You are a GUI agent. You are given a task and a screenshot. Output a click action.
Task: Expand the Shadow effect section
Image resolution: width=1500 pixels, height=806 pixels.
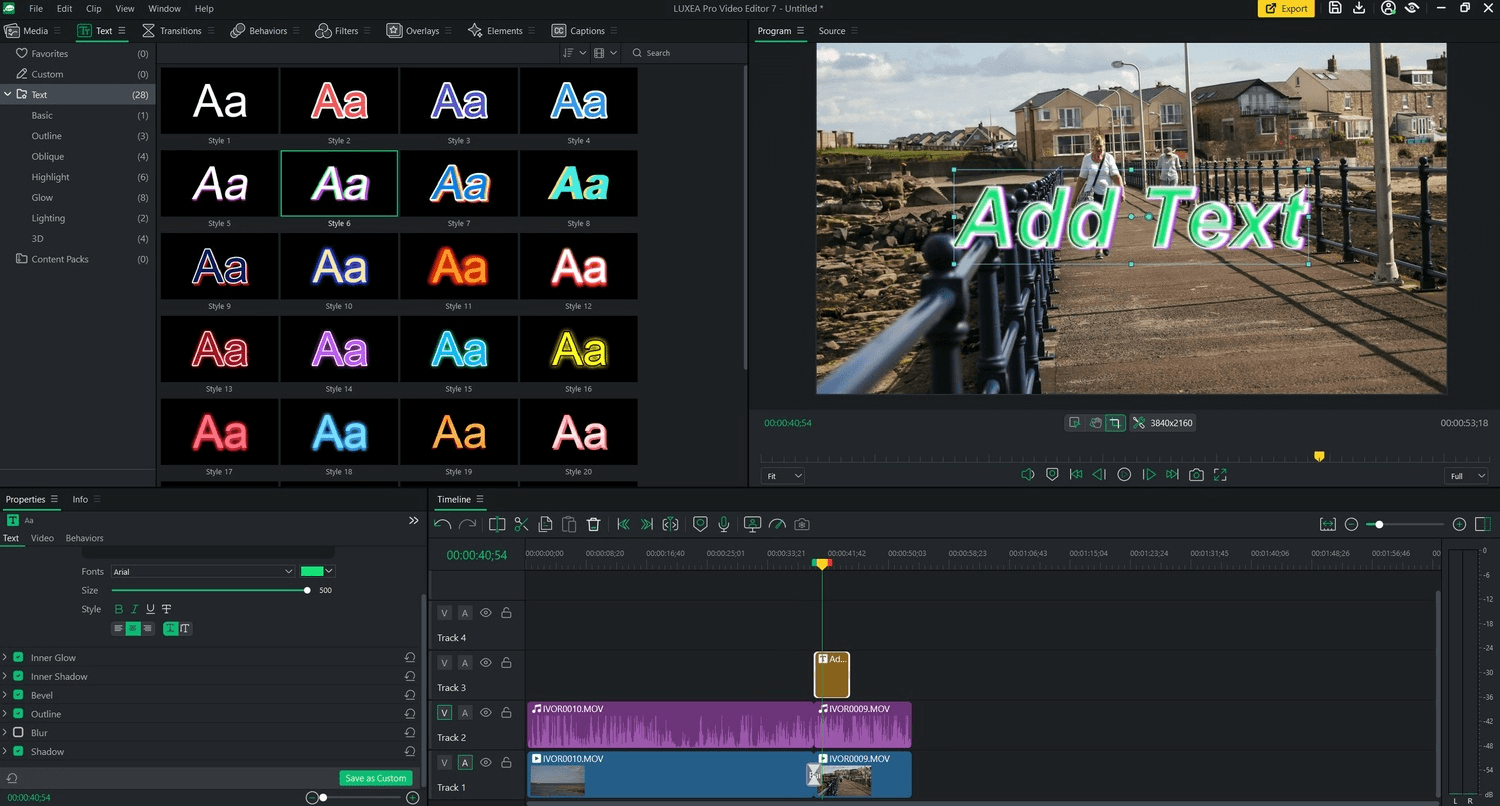7,751
